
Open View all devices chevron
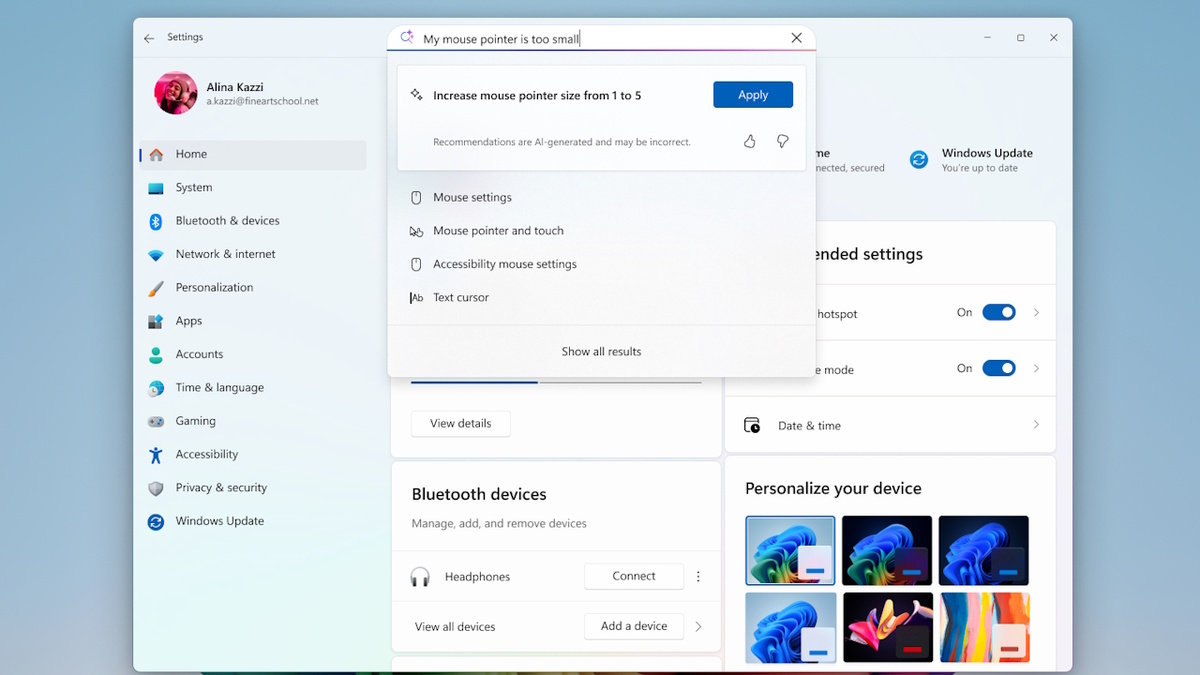(x=698, y=627)
